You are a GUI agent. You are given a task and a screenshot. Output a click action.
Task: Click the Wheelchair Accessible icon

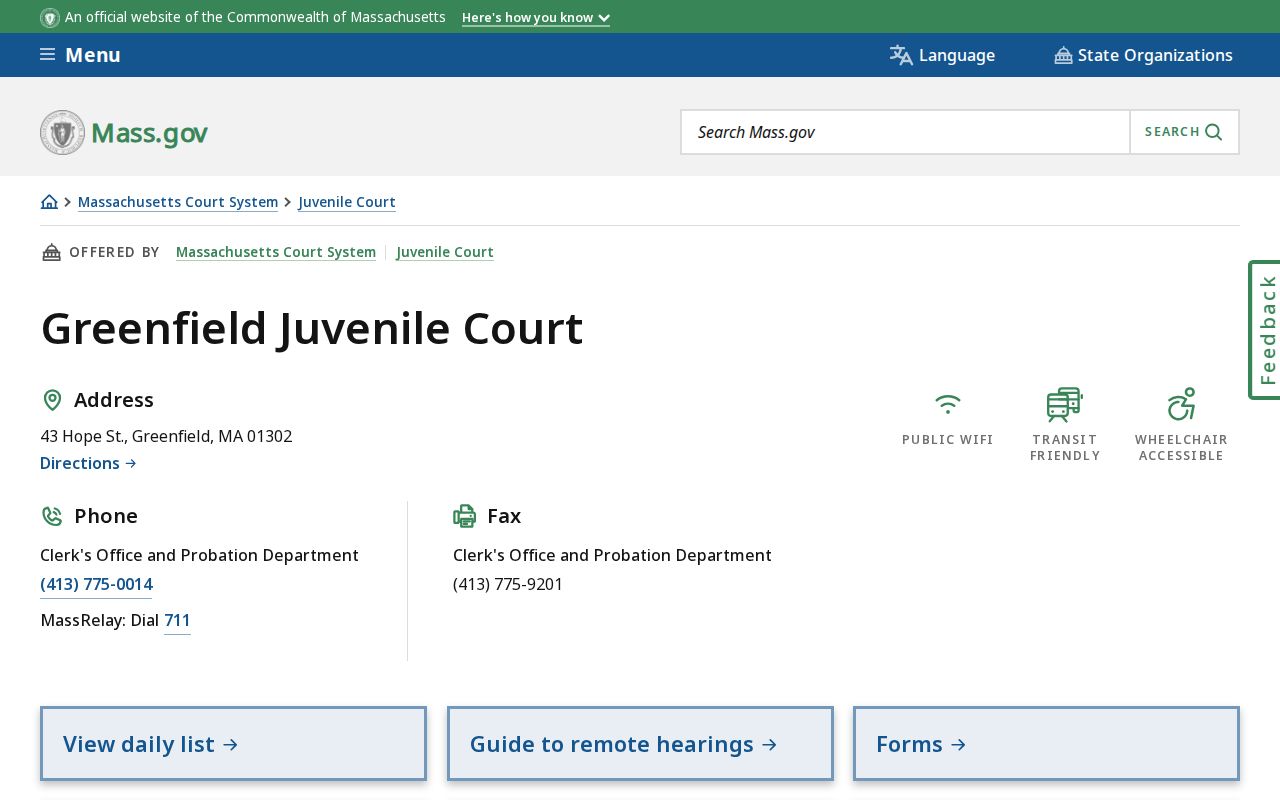coord(1181,404)
